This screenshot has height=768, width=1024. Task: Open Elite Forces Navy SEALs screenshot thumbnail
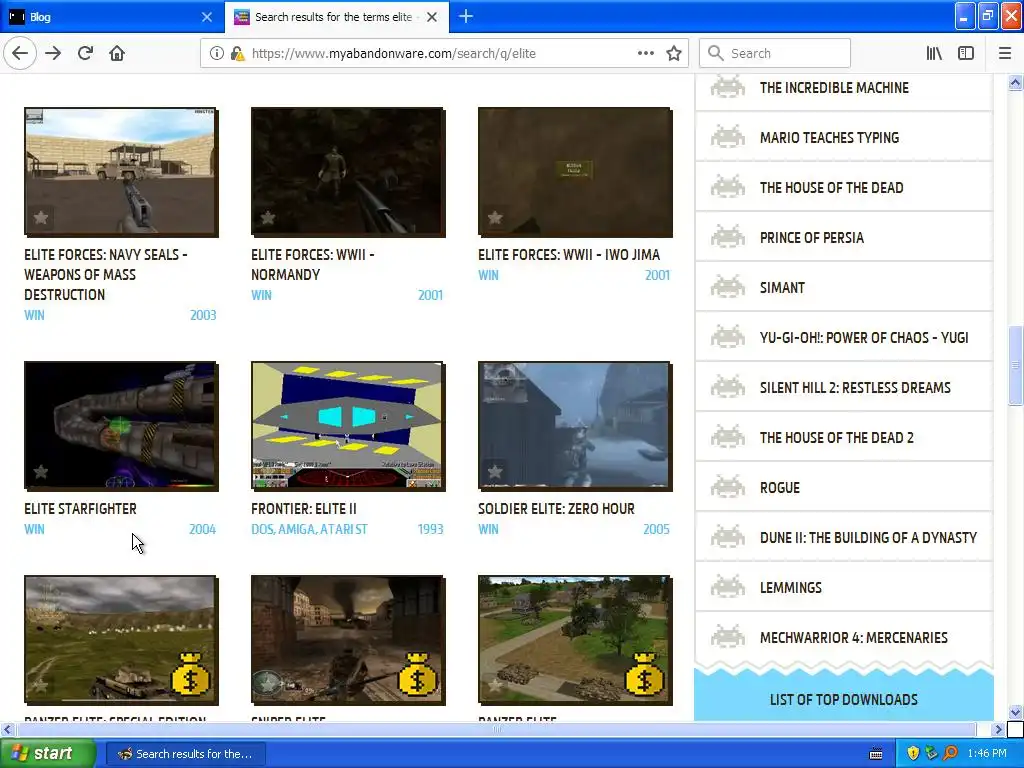(x=121, y=172)
